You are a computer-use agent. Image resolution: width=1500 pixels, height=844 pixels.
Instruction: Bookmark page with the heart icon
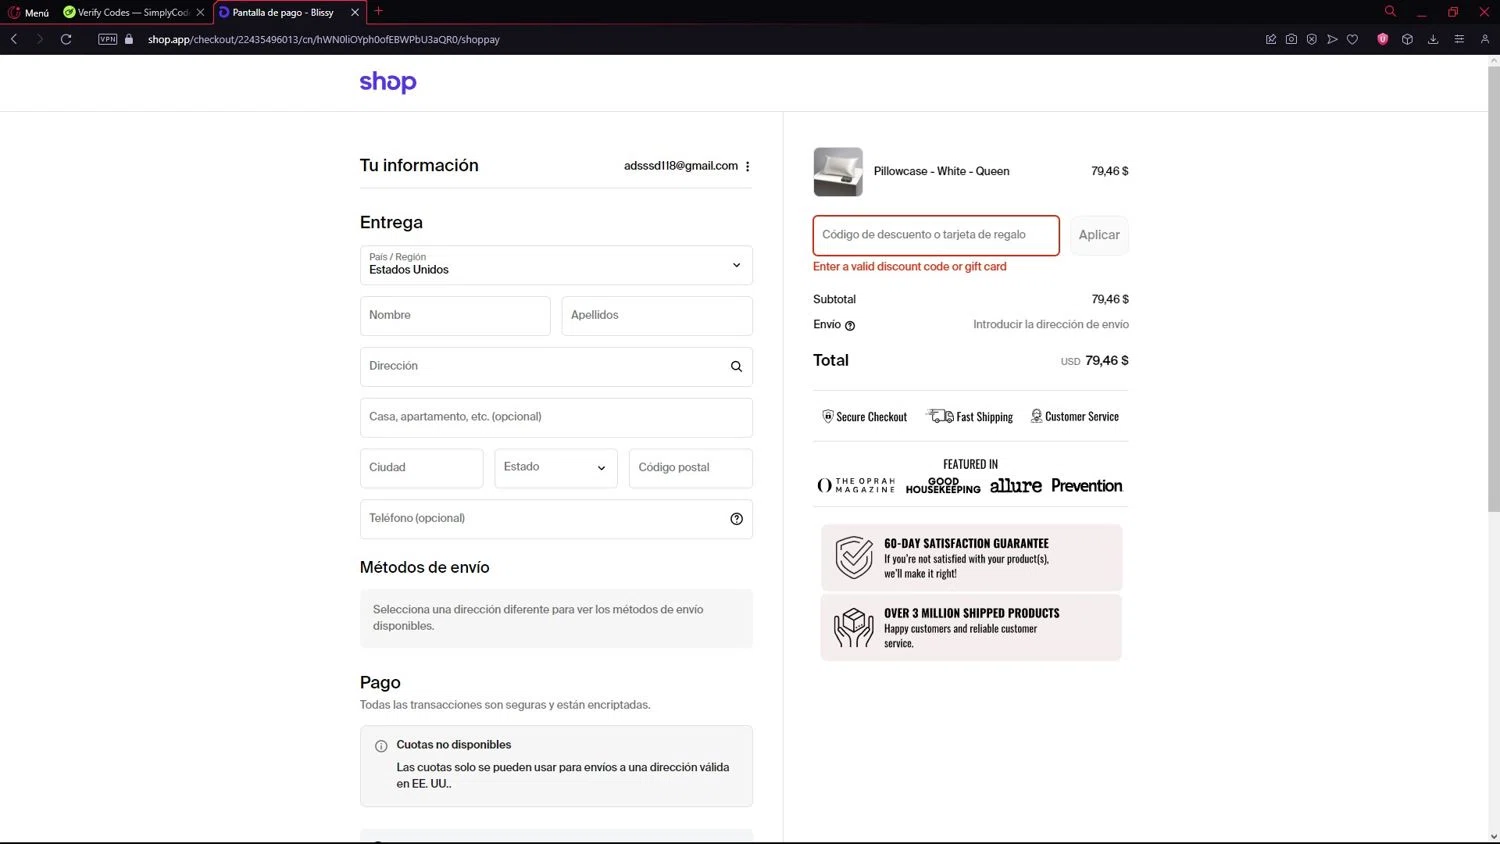(x=1352, y=39)
